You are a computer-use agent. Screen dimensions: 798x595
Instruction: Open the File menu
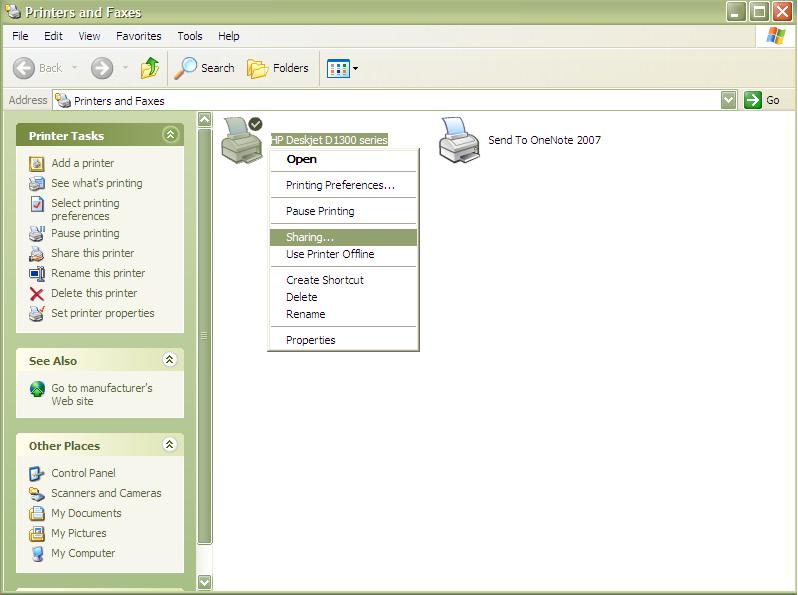[20, 36]
